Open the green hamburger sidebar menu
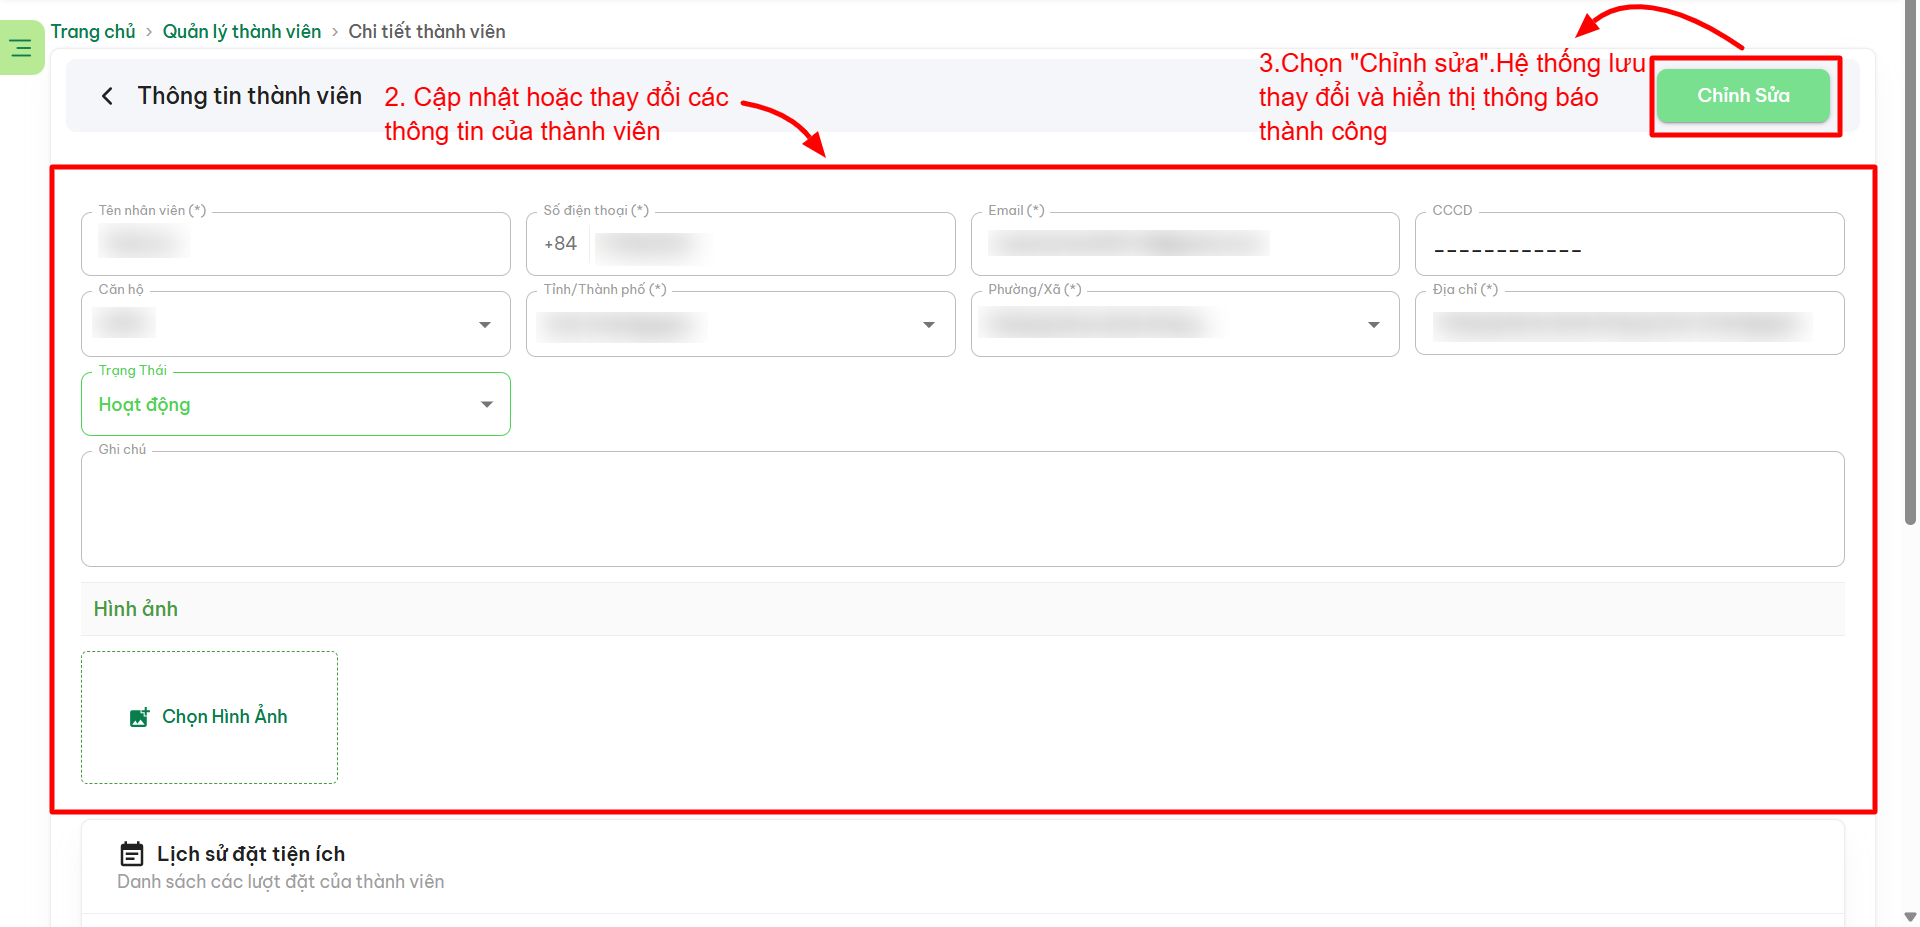This screenshot has height=927, width=1920. pyautogui.click(x=21, y=47)
